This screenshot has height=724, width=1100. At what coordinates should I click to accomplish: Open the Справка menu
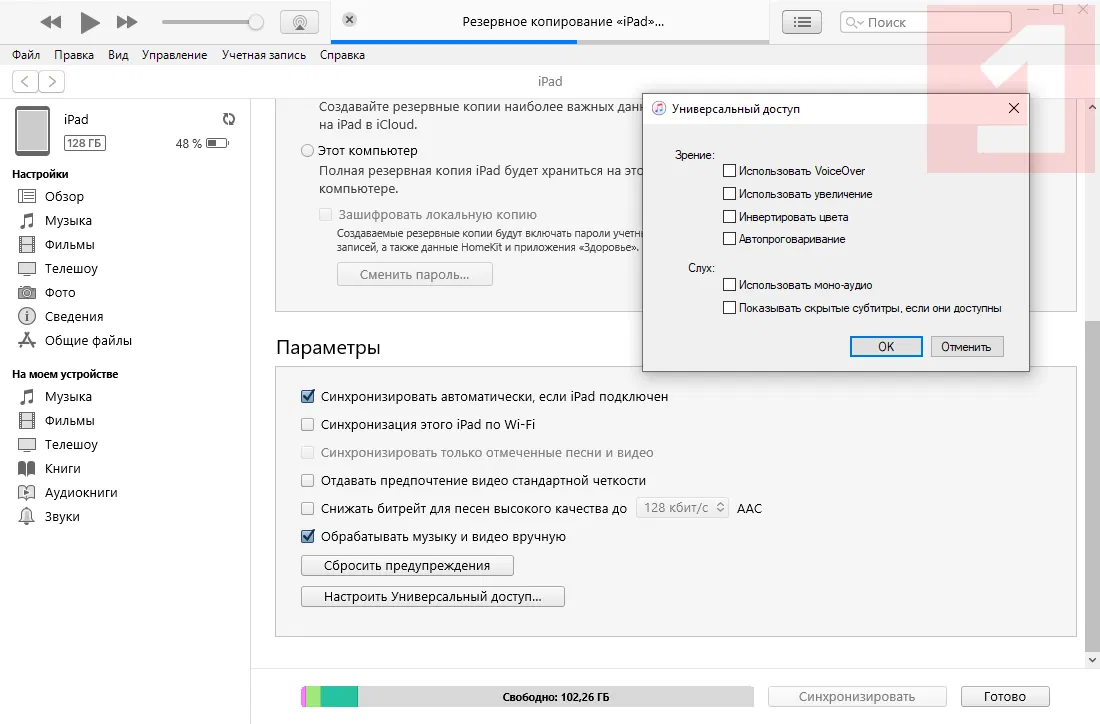tap(342, 55)
